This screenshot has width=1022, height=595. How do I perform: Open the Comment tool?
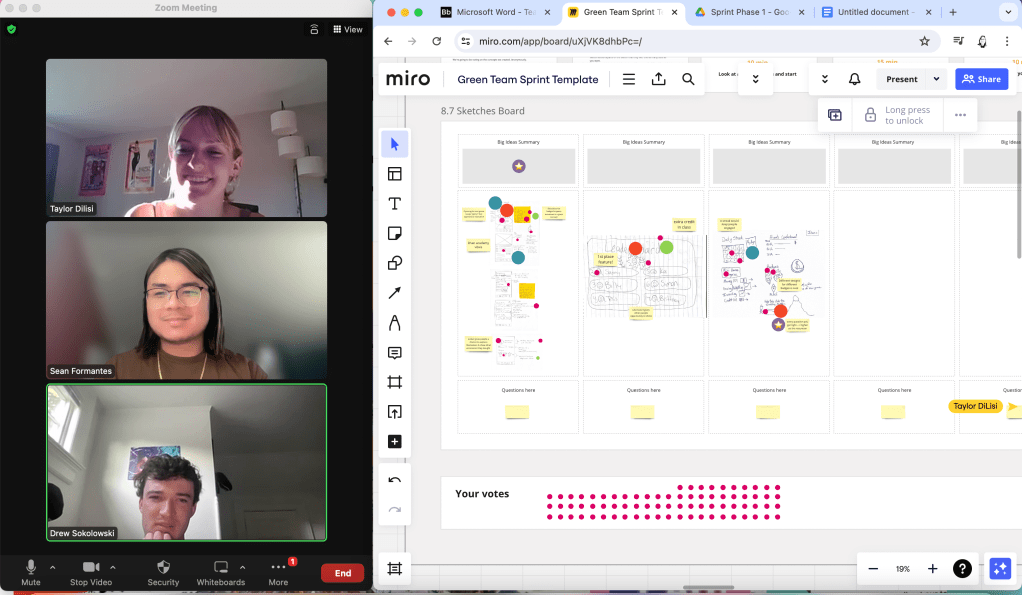tap(395, 353)
